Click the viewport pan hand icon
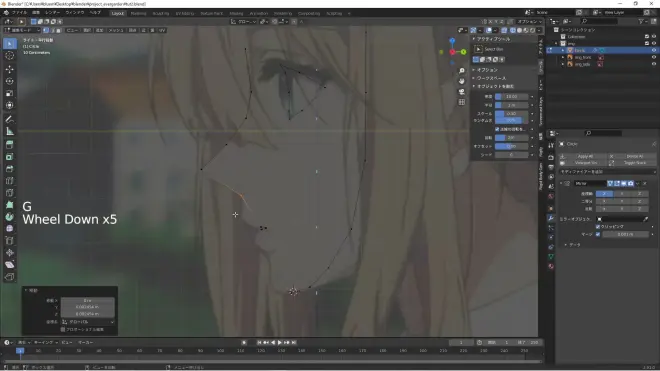The image size is (660, 371). [462, 81]
